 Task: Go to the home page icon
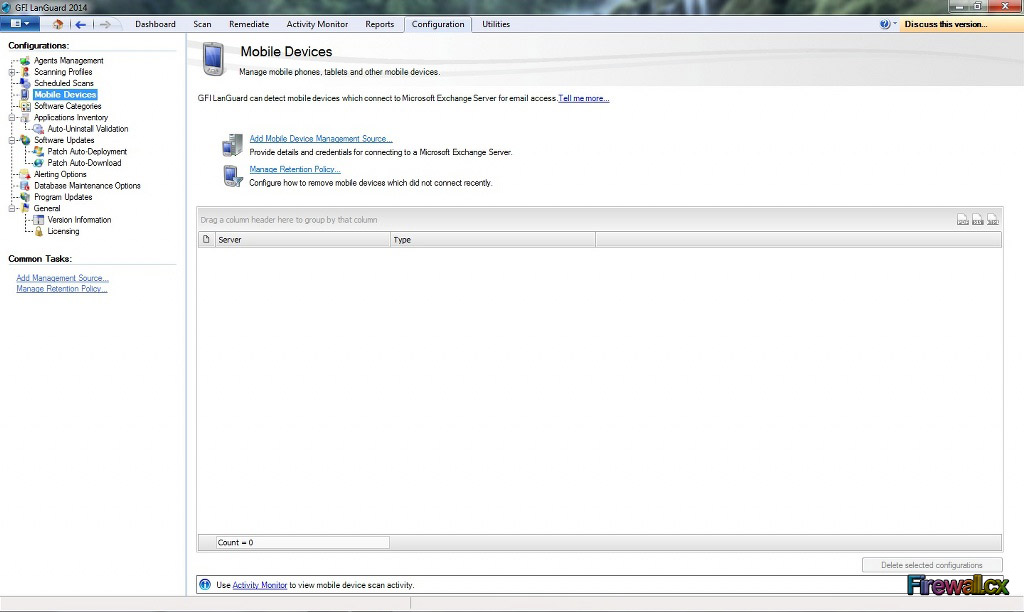tap(57, 24)
